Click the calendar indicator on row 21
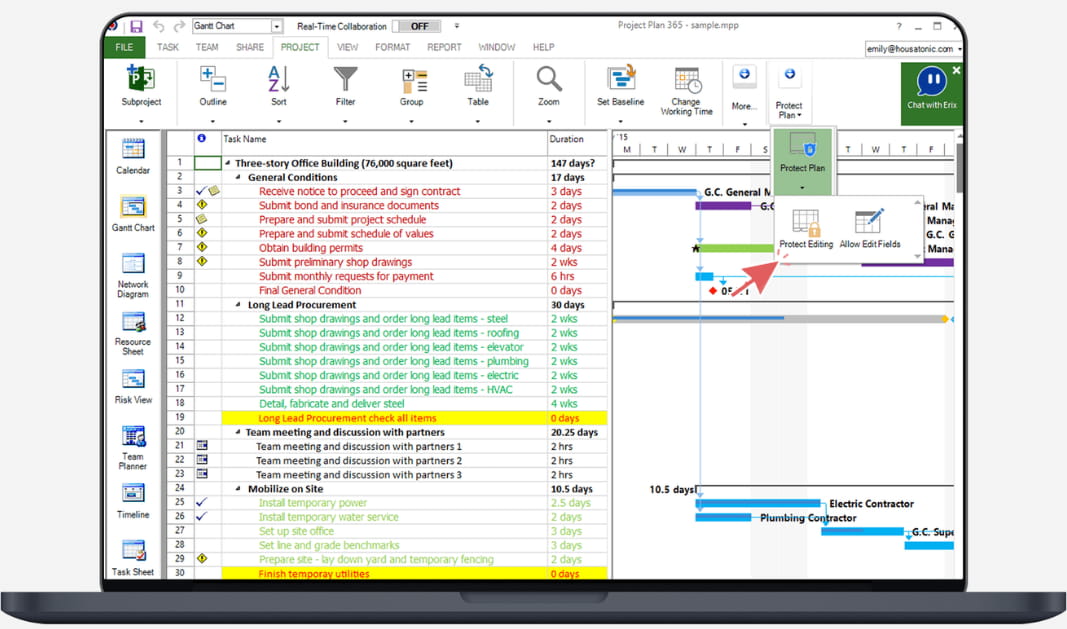1067x629 pixels. (x=201, y=446)
